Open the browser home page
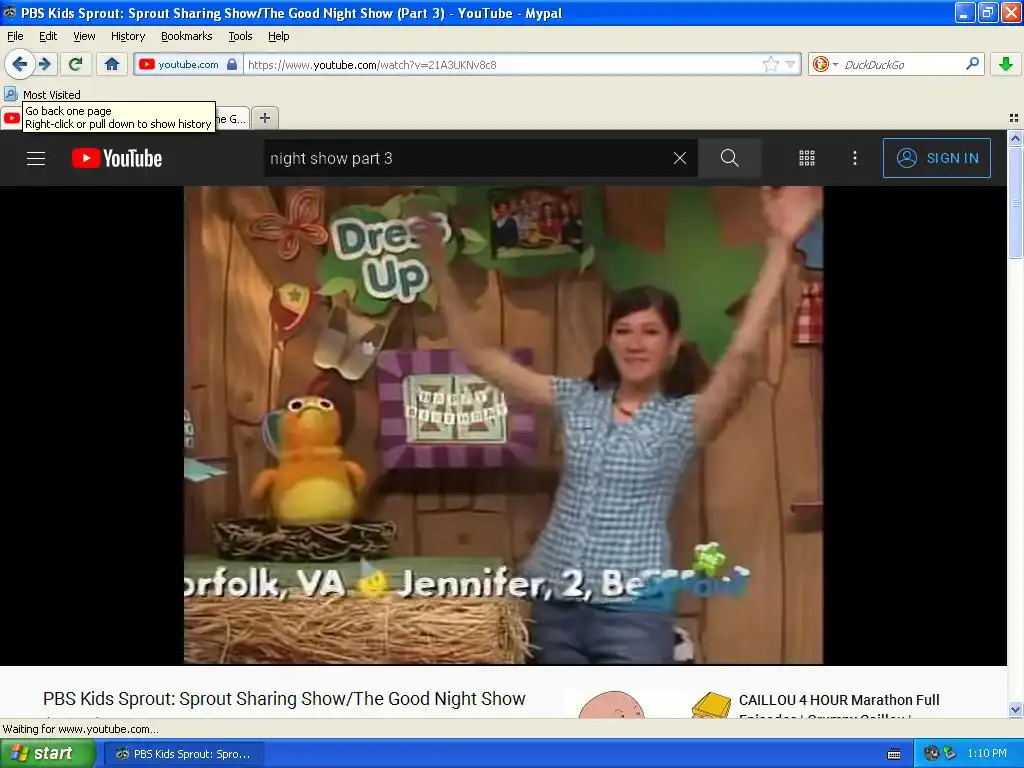 (x=112, y=64)
